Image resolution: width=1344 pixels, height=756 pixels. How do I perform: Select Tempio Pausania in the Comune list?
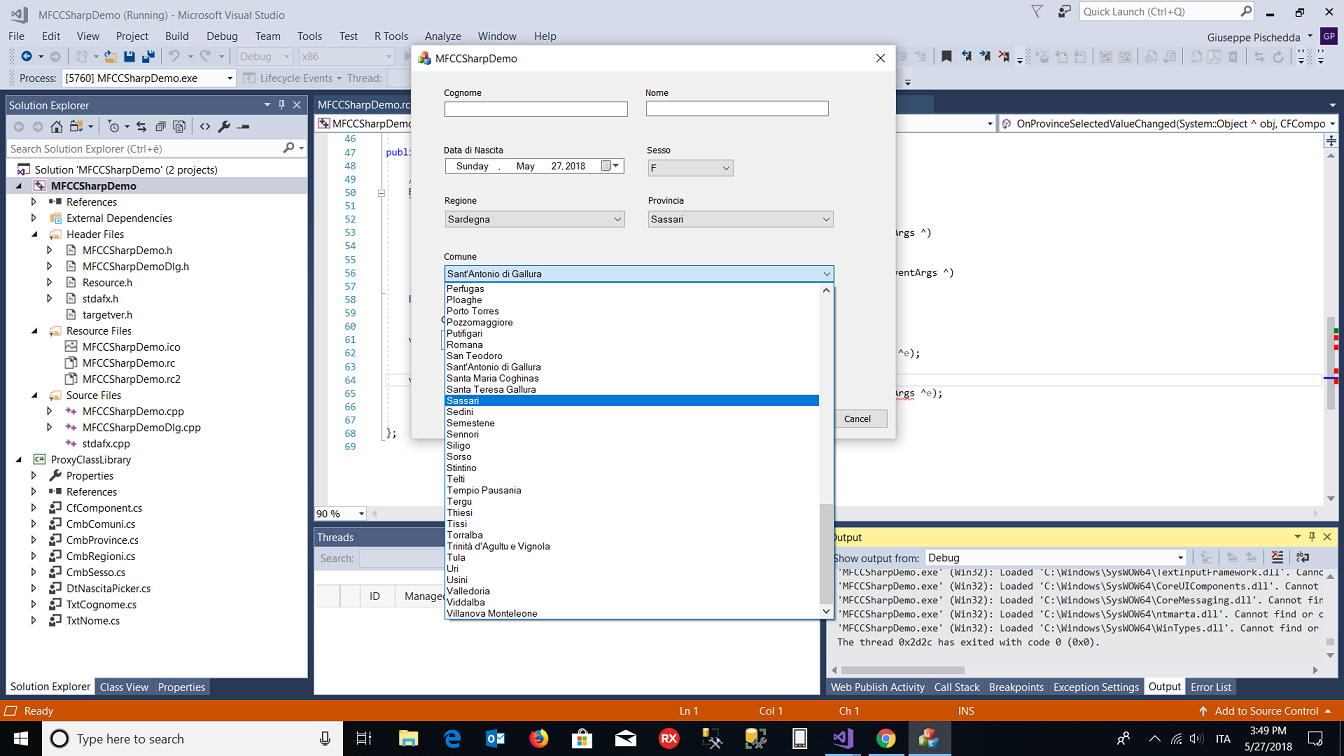pos(632,490)
